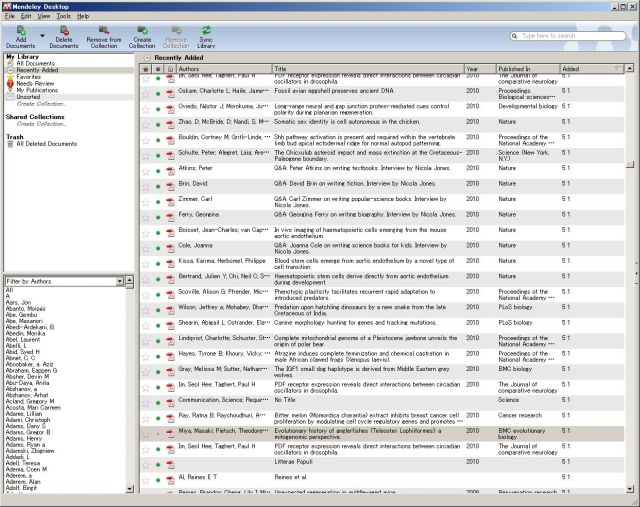Open the Help menu

[83, 16]
